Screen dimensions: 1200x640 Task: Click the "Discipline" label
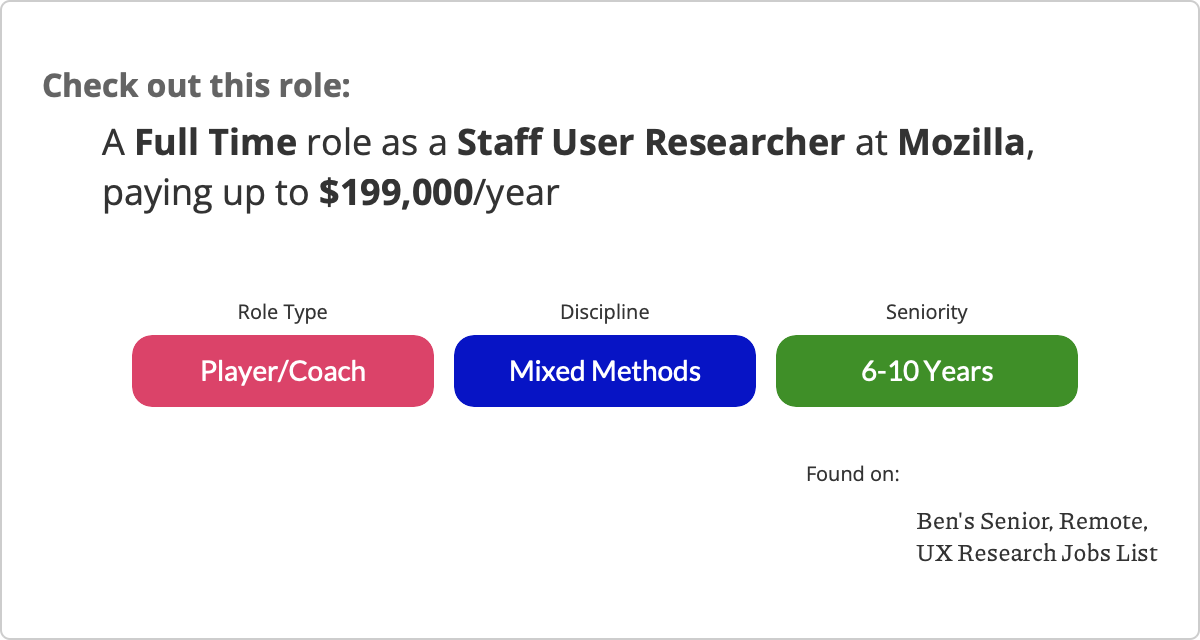(x=605, y=312)
